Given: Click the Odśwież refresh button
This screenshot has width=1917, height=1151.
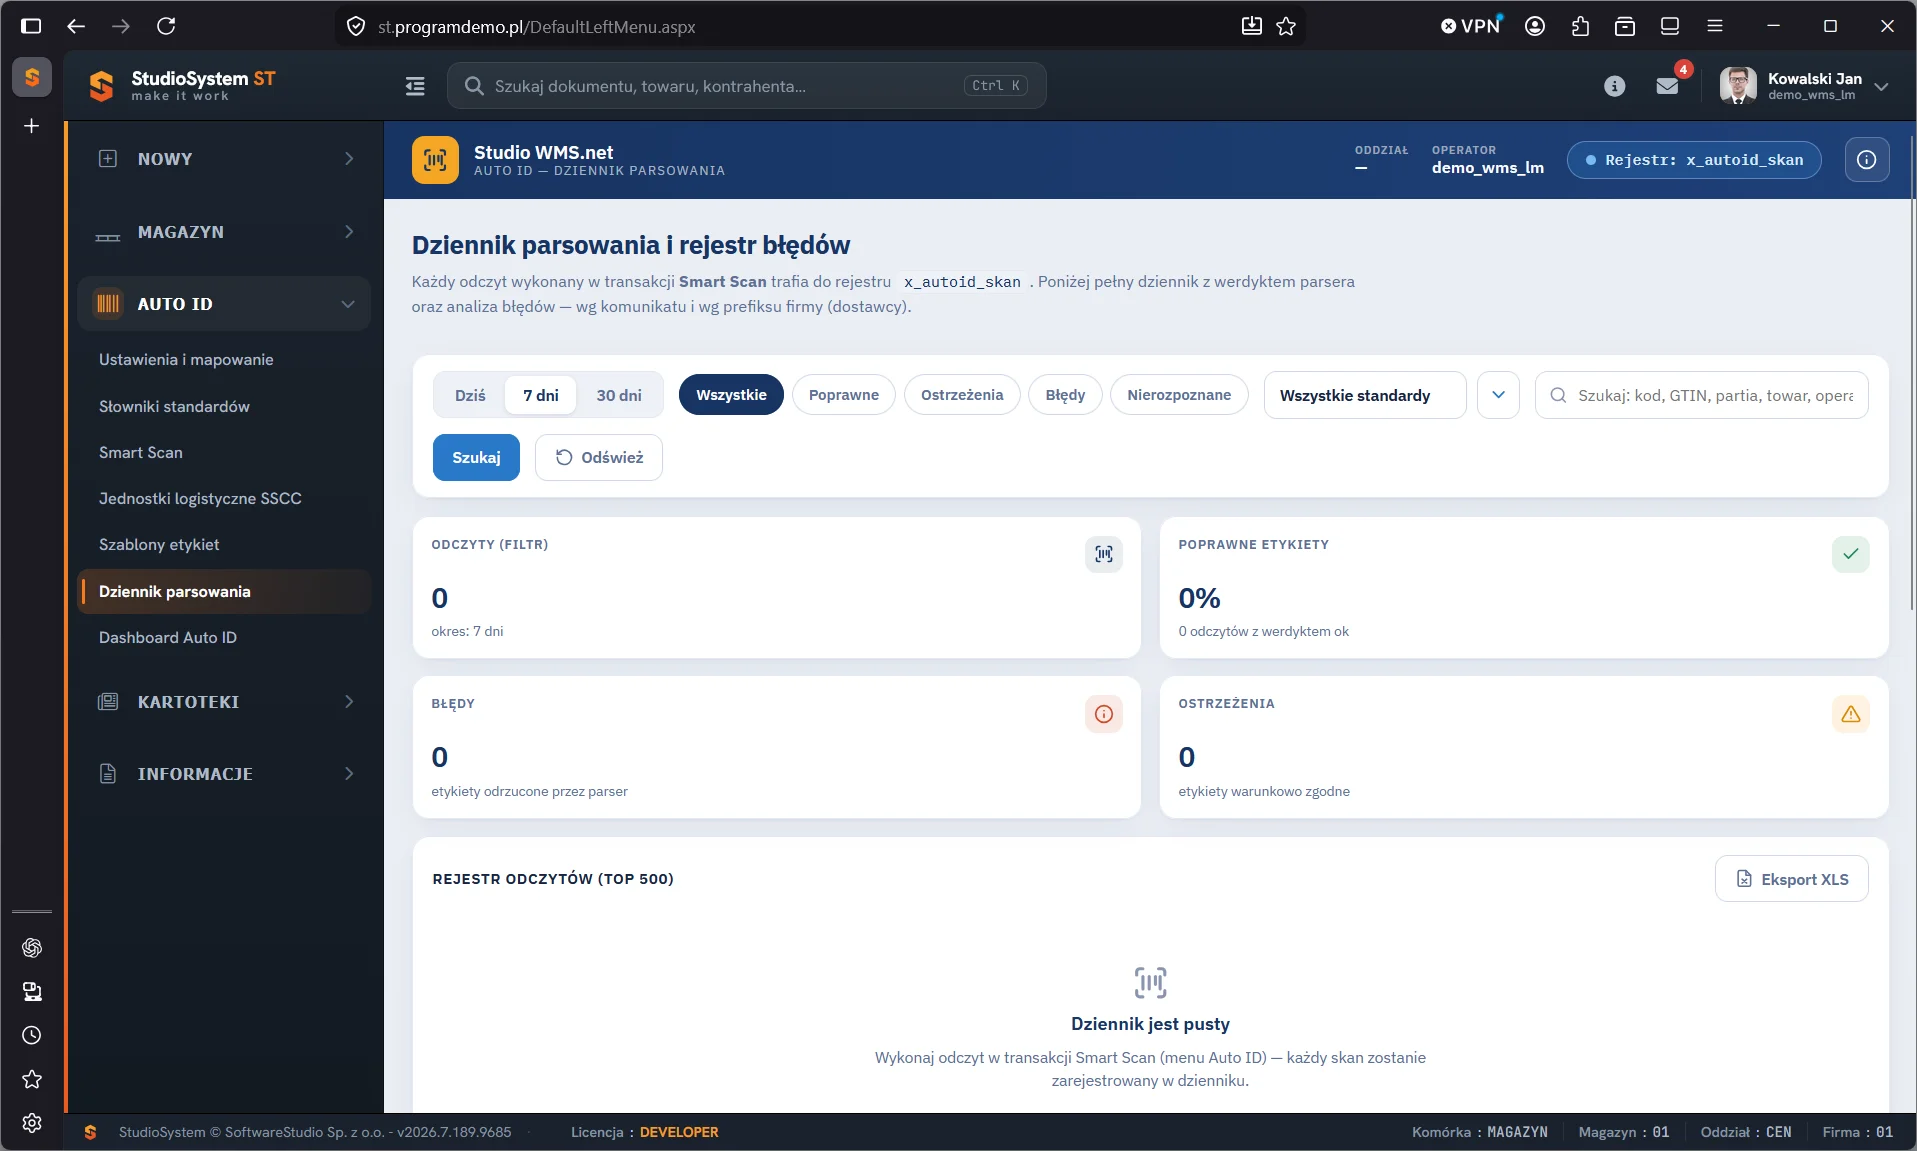Looking at the screenshot, I should tap(599, 457).
